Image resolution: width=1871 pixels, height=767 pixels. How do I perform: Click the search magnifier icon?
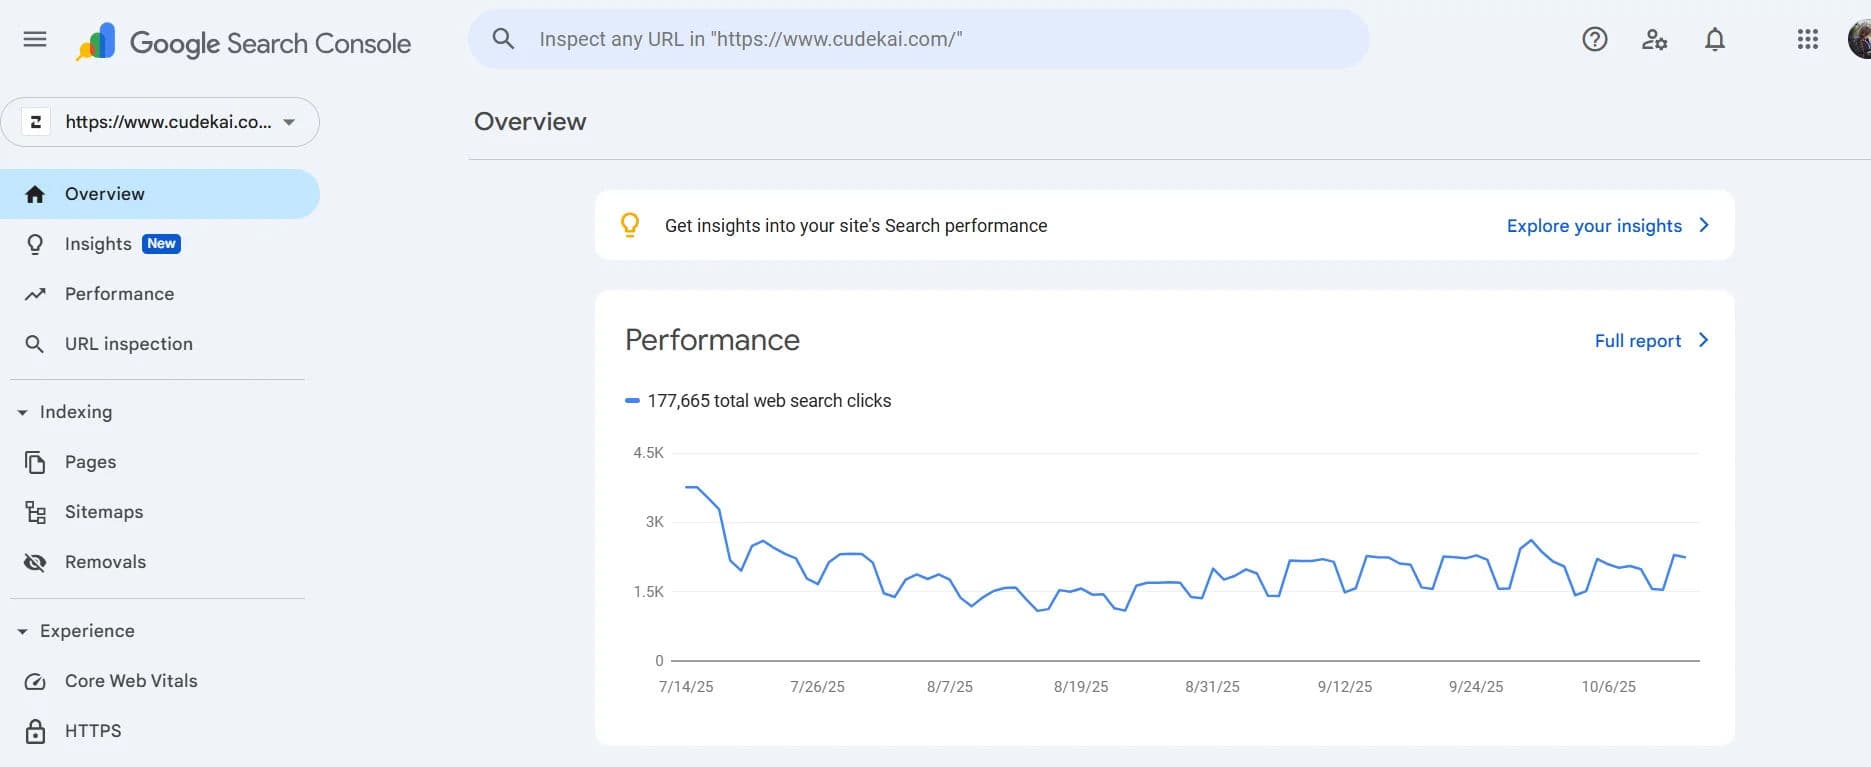pyautogui.click(x=503, y=39)
